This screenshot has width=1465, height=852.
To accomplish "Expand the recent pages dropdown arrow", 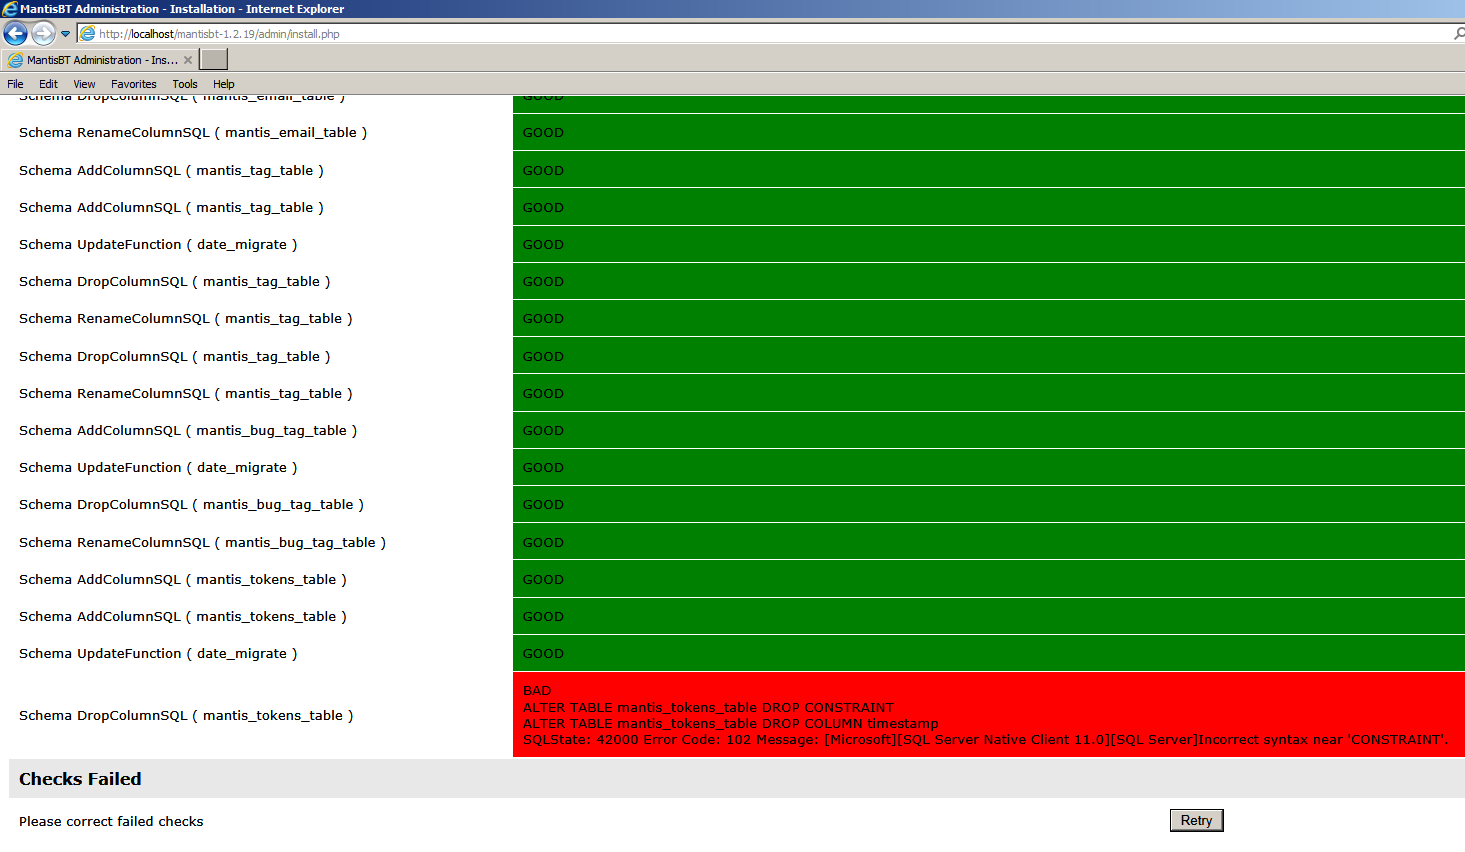I will click(66, 34).
